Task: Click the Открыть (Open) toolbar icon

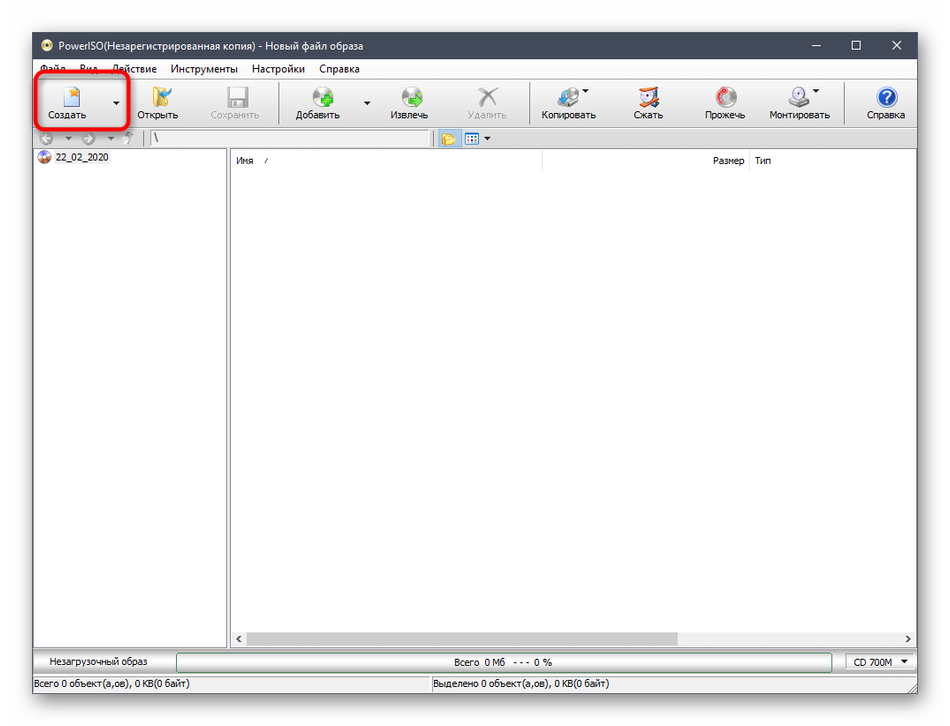Action: pos(157,98)
